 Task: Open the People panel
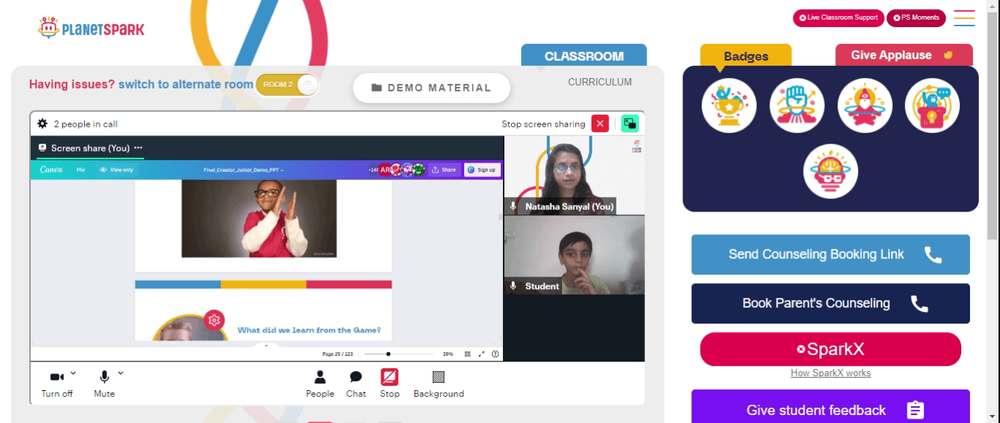[x=320, y=385]
